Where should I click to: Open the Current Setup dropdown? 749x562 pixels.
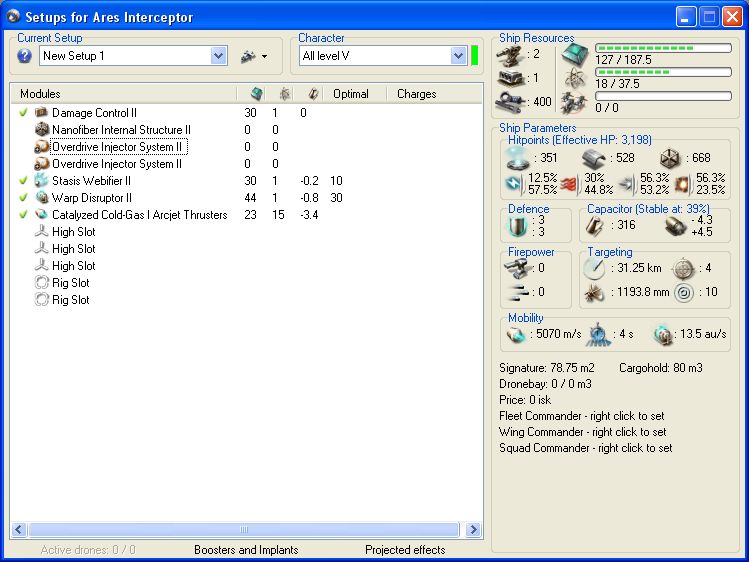coord(219,56)
